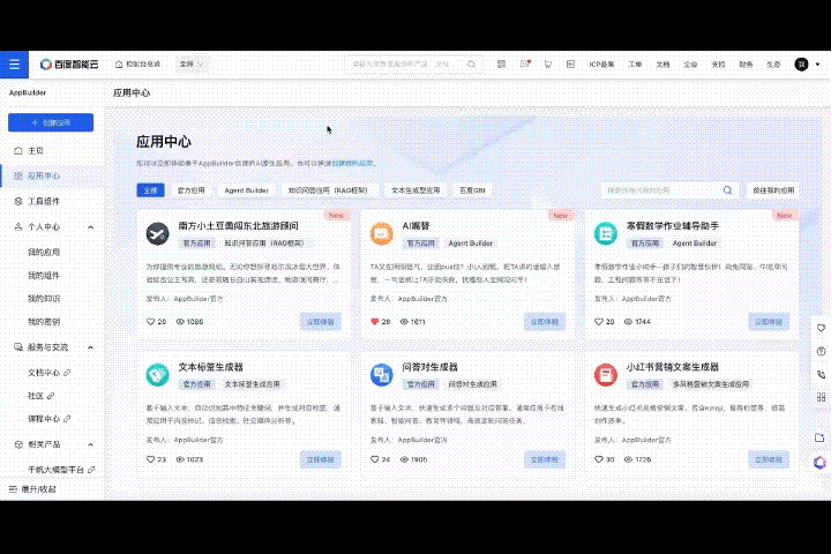Screen dimensions: 832x554
Task: Open the 千帆大模型平台 external link
Action: 61,470
